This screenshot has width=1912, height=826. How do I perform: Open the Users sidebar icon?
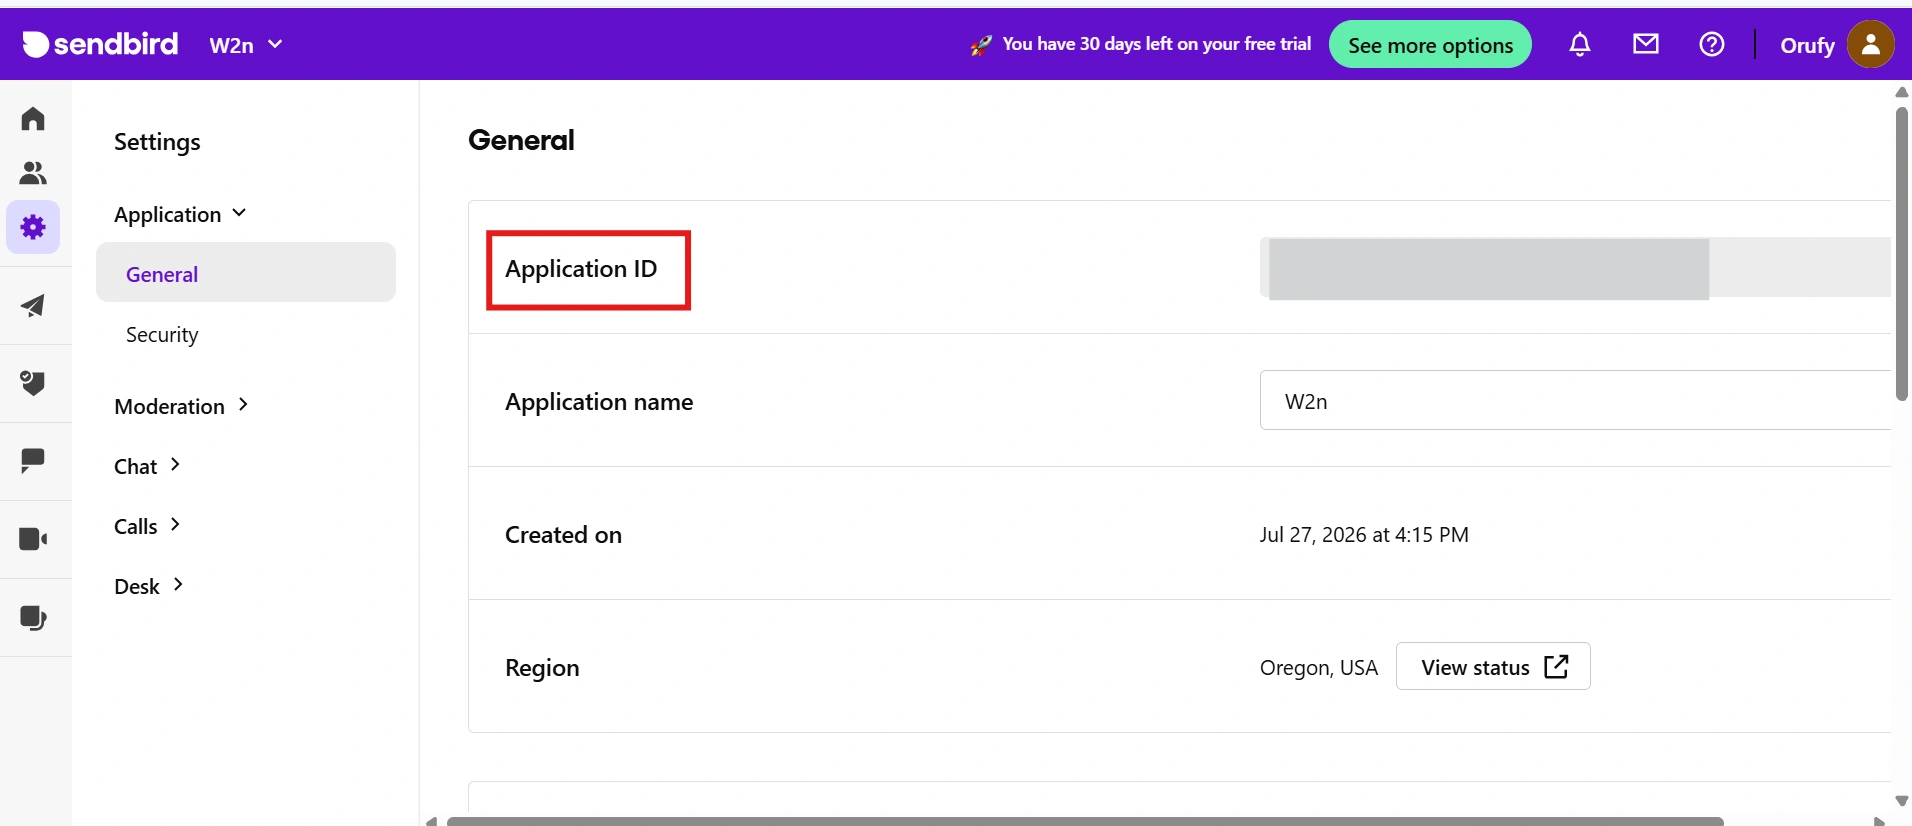coord(33,173)
